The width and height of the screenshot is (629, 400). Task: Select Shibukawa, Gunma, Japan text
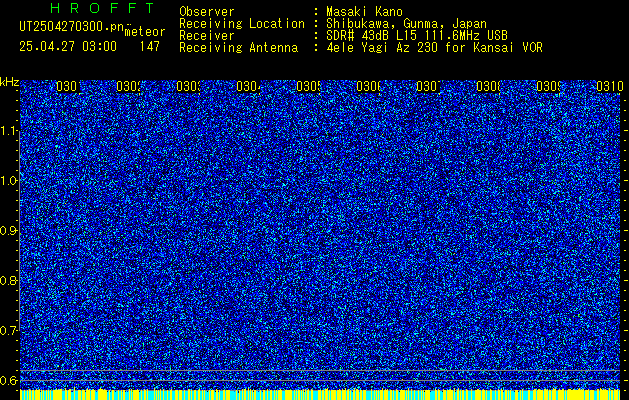pyautogui.click(x=406, y=24)
